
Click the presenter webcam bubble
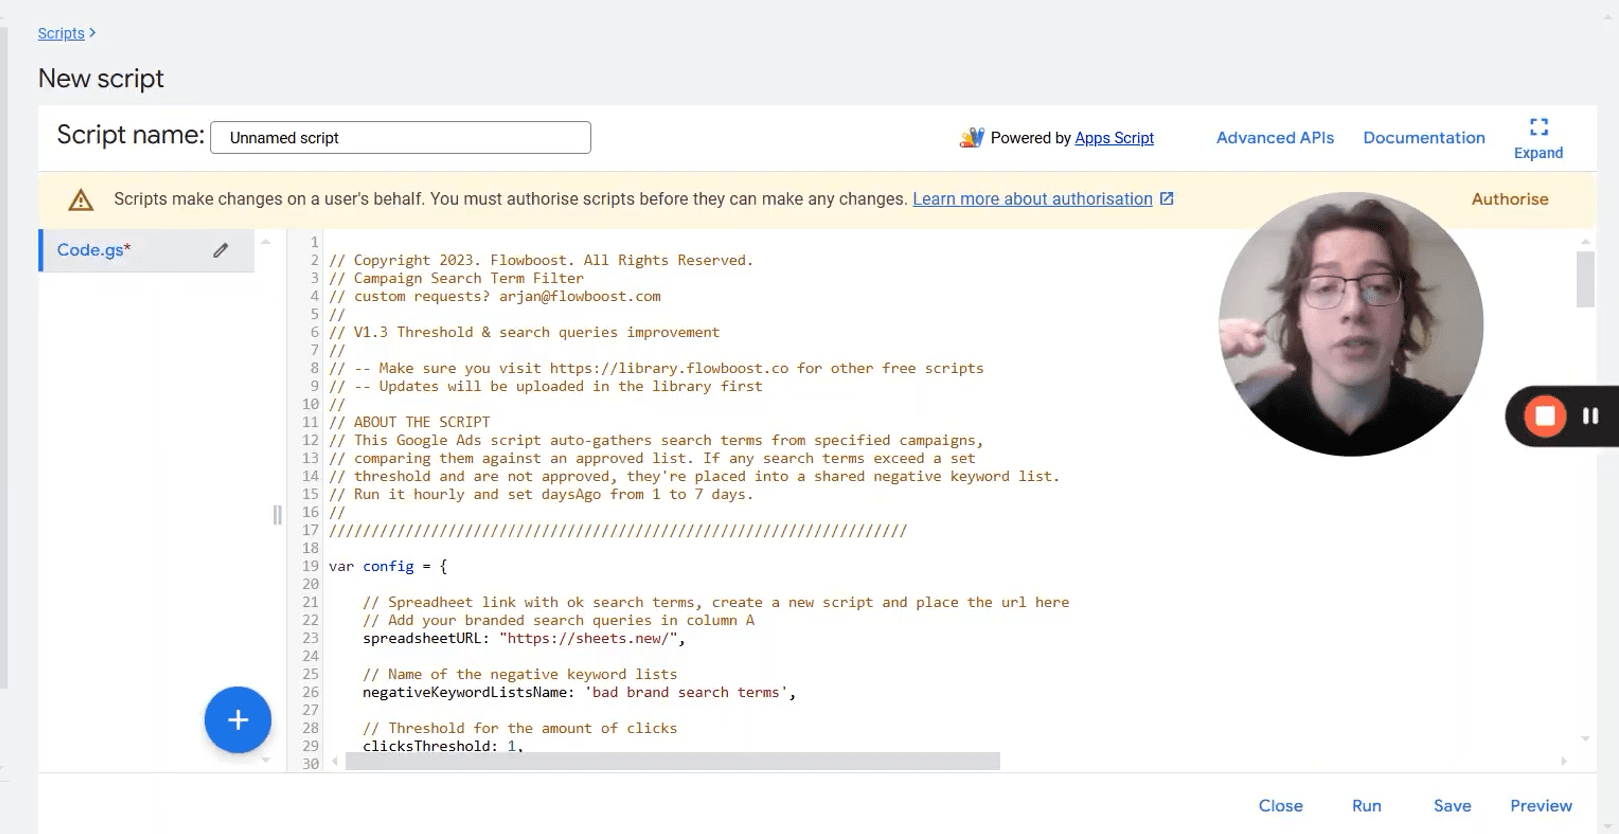click(x=1351, y=324)
